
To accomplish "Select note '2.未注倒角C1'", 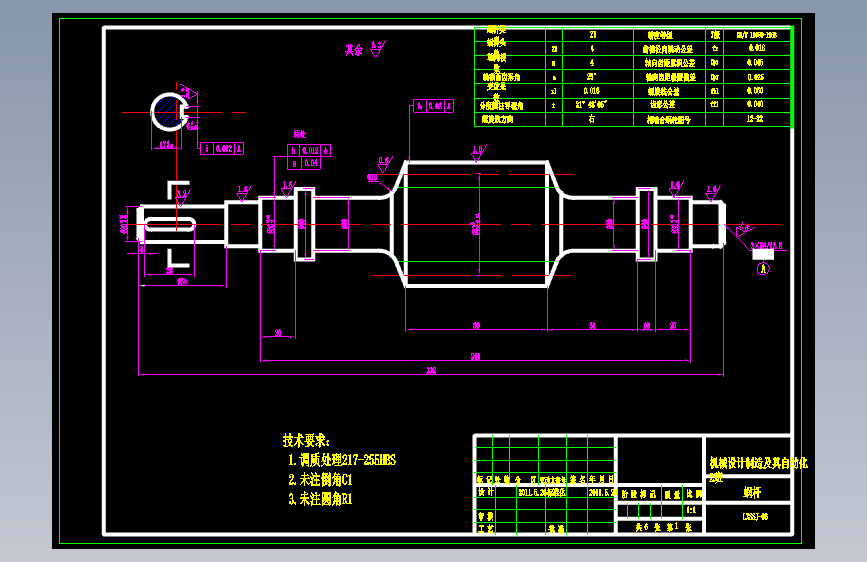I will coord(320,479).
